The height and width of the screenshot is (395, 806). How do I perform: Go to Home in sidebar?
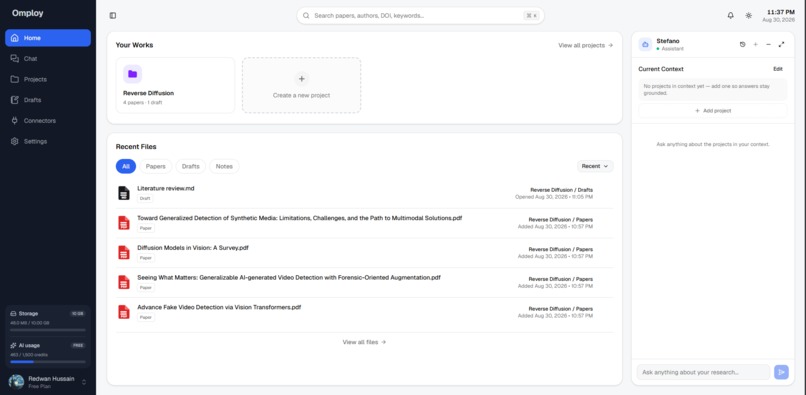(48, 38)
